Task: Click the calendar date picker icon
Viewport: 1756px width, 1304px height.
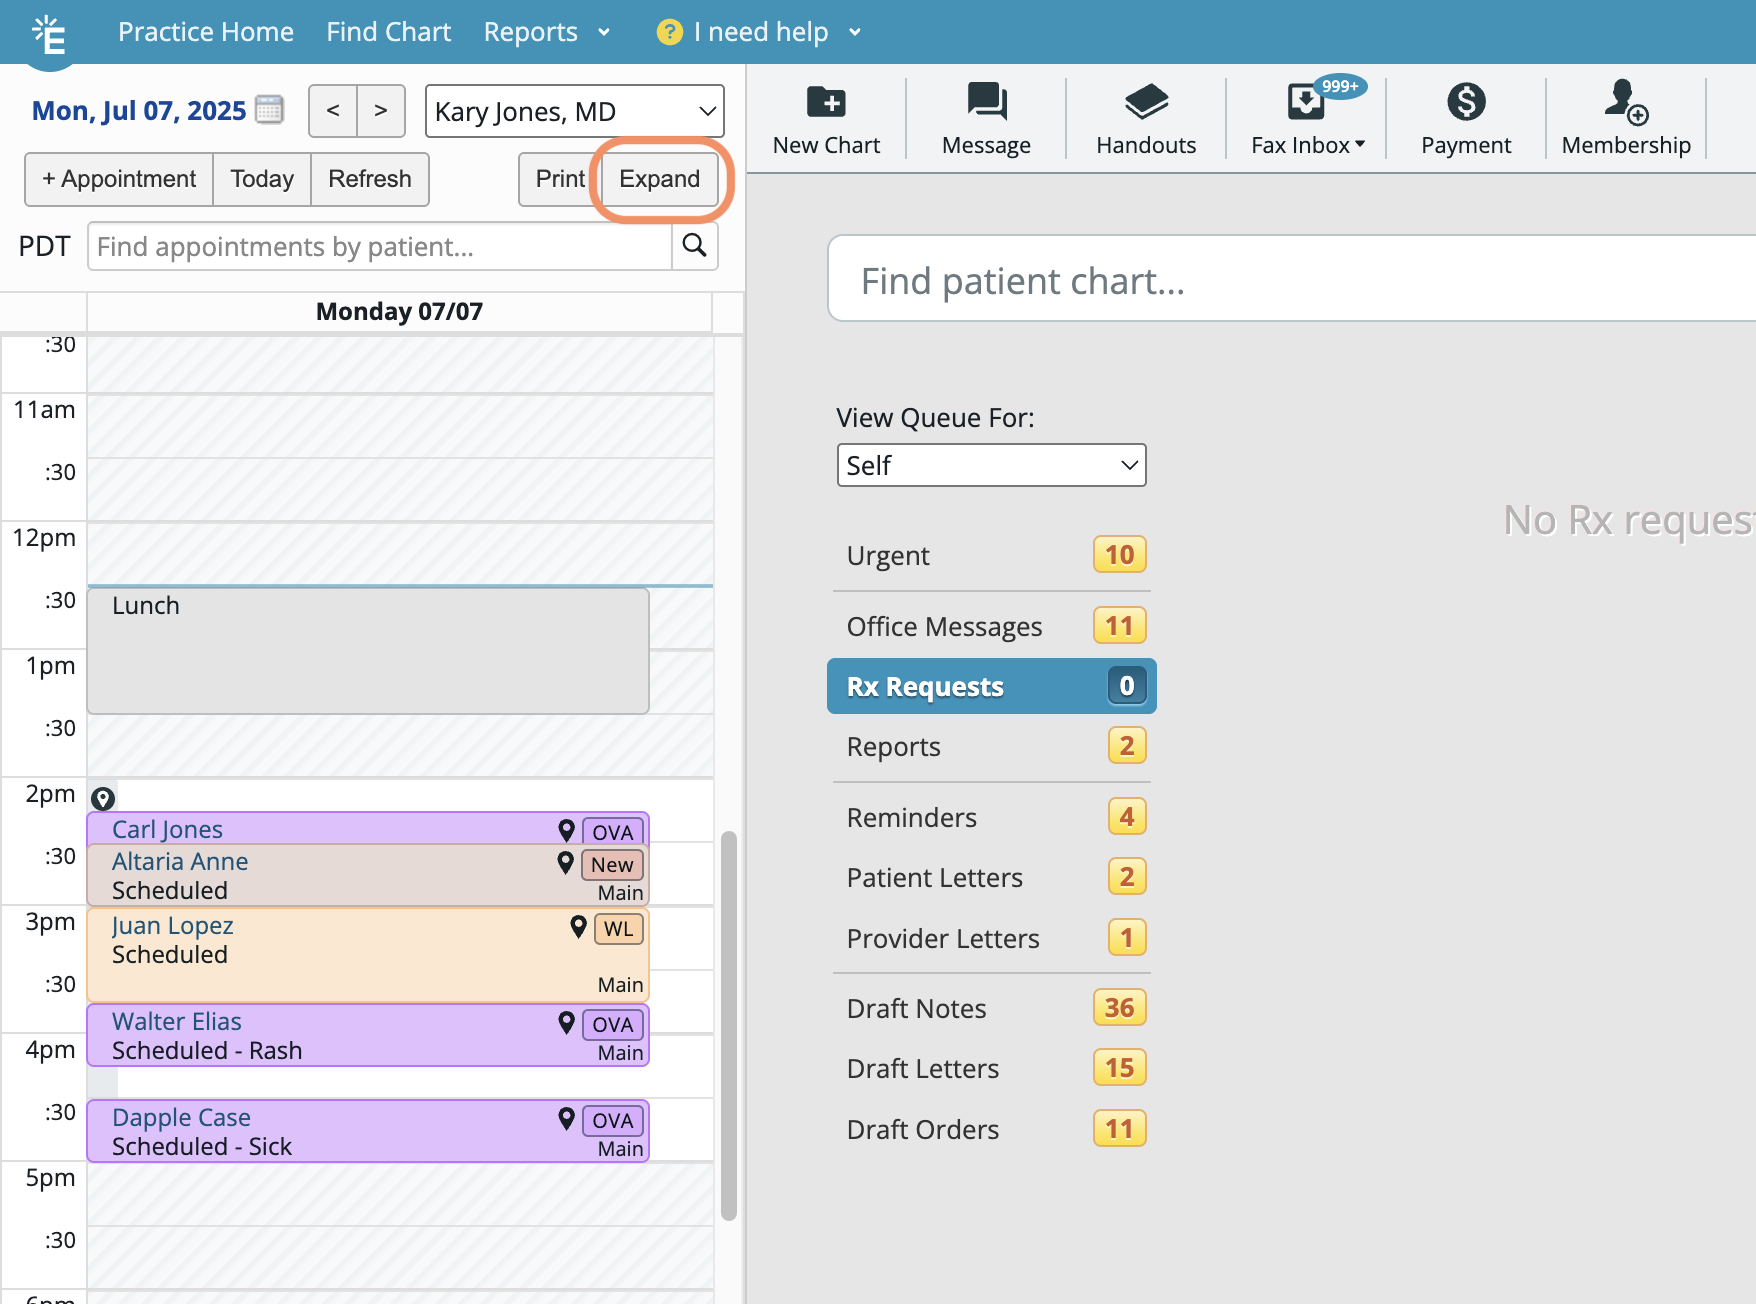Action: (x=269, y=110)
